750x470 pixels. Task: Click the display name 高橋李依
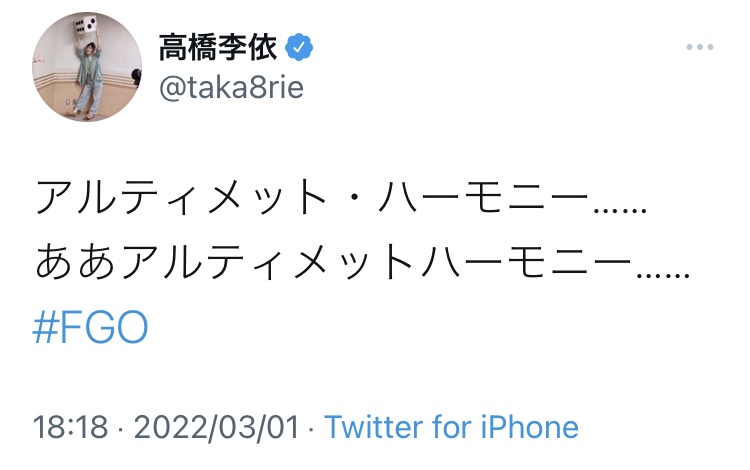pyautogui.click(x=218, y=46)
